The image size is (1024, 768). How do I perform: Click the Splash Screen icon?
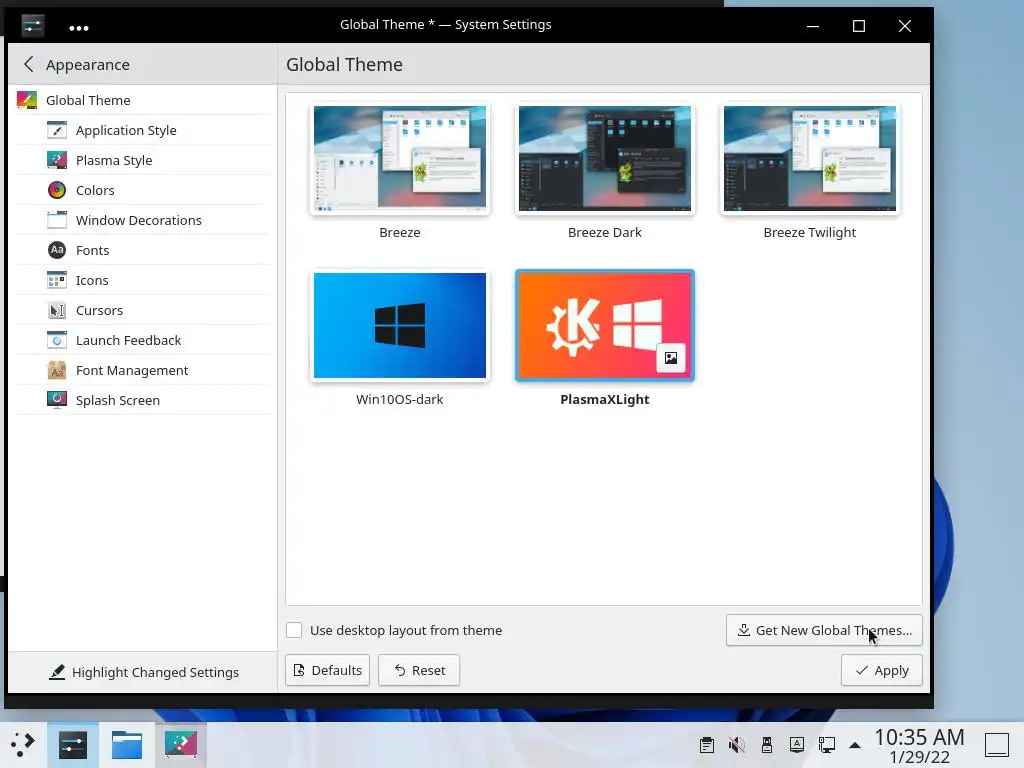coord(57,400)
